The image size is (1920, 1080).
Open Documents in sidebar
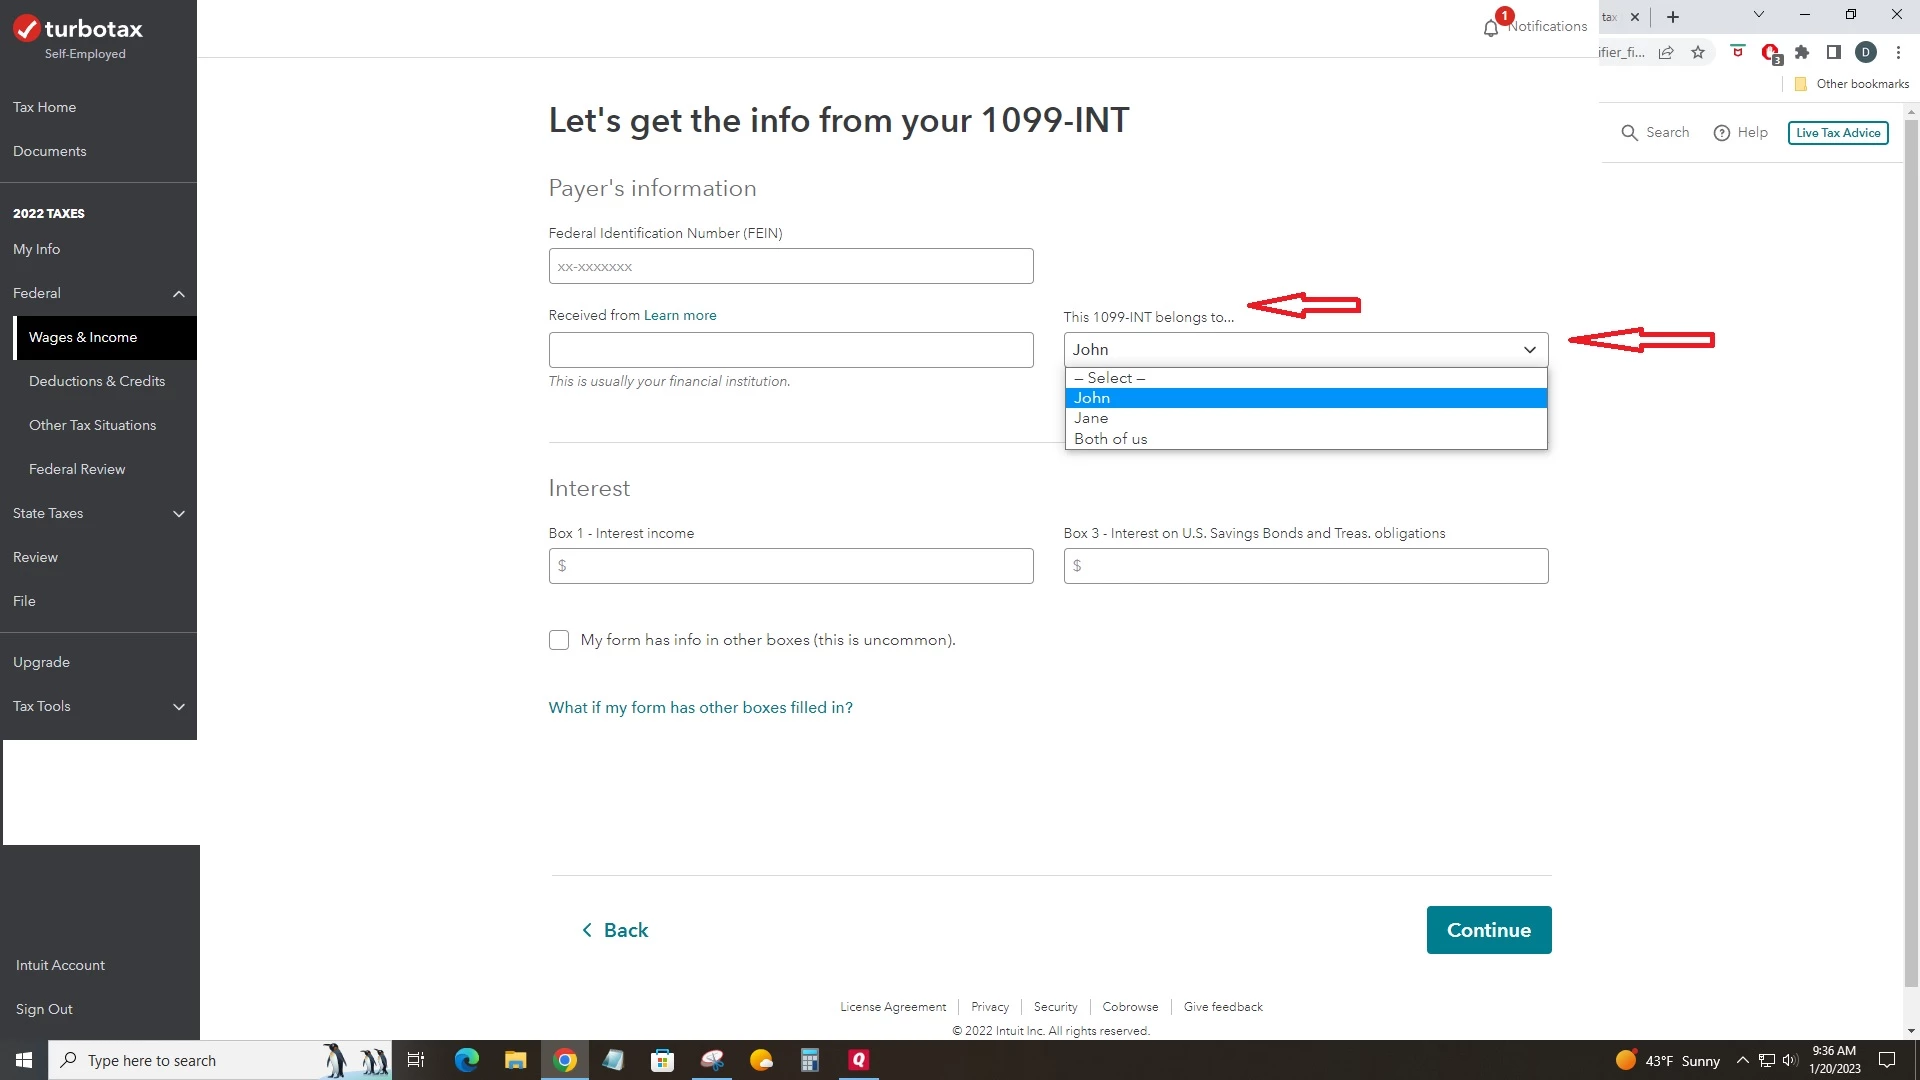tap(49, 151)
